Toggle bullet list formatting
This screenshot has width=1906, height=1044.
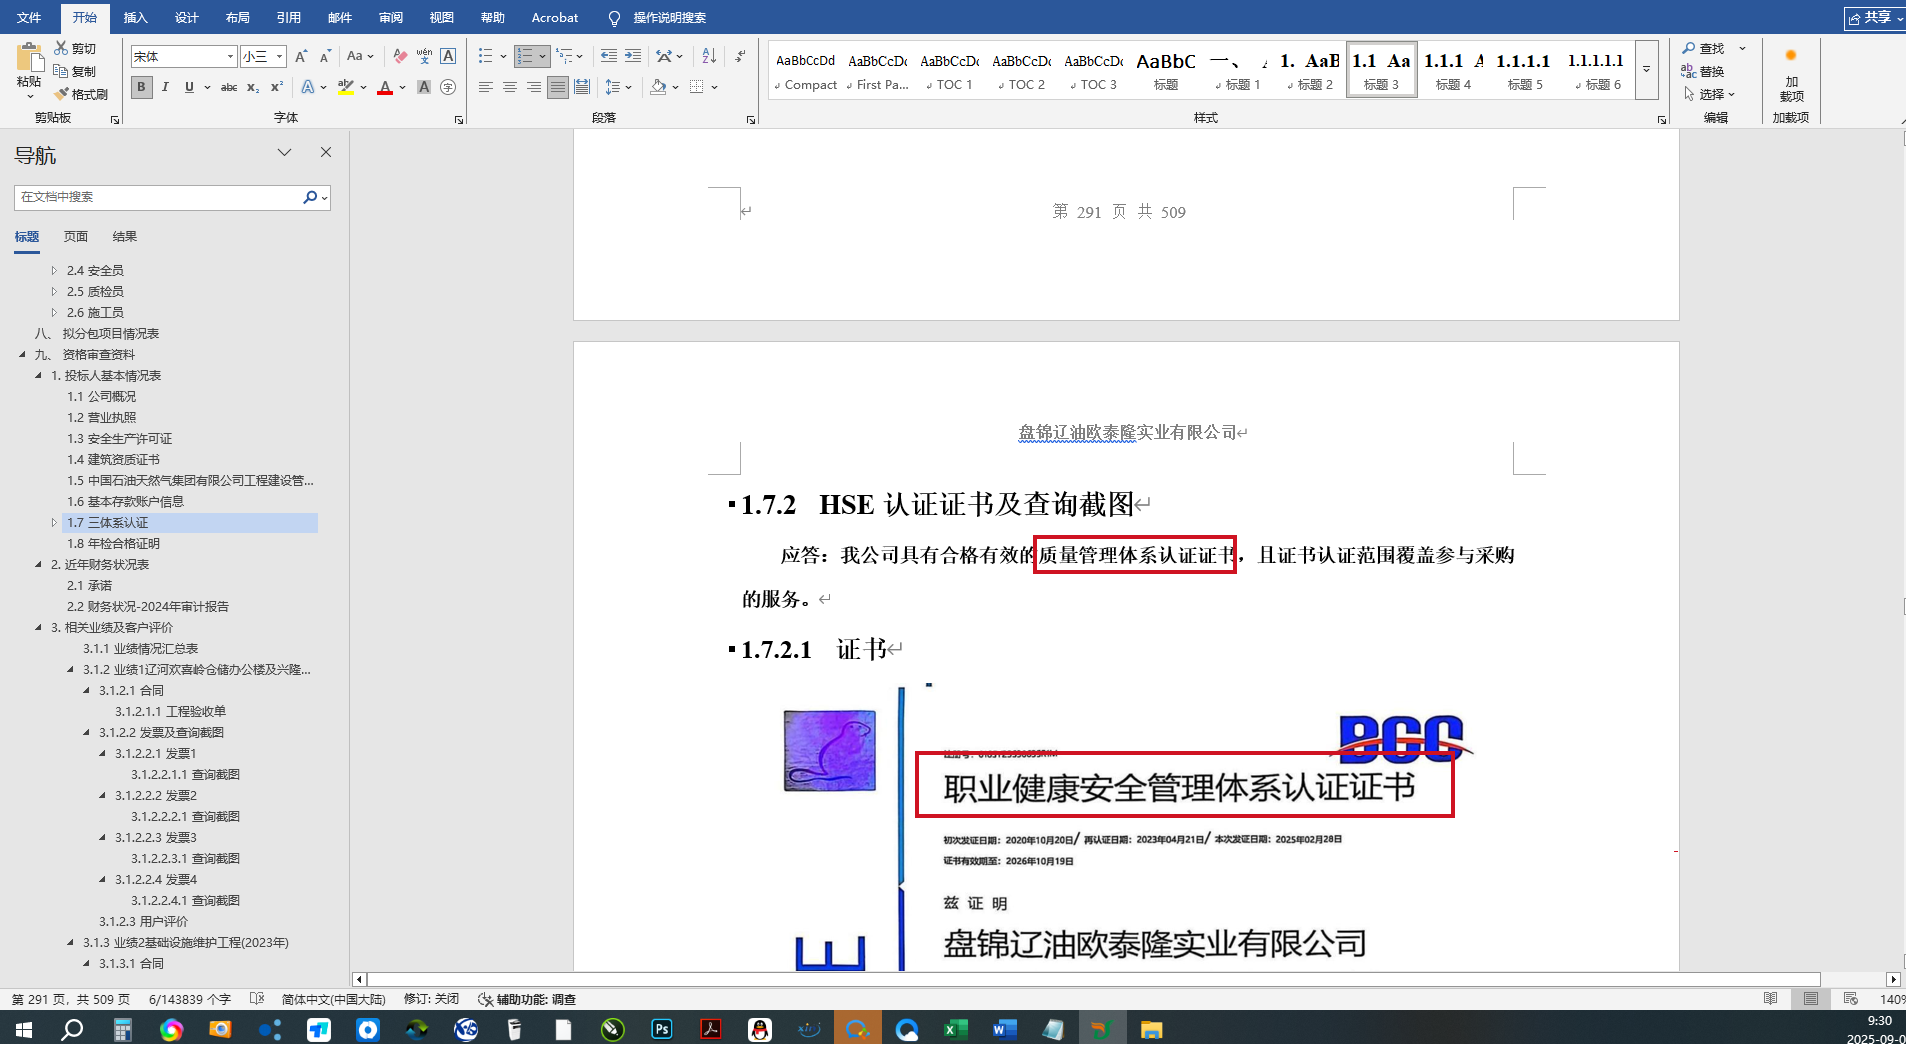coord(486,57)
